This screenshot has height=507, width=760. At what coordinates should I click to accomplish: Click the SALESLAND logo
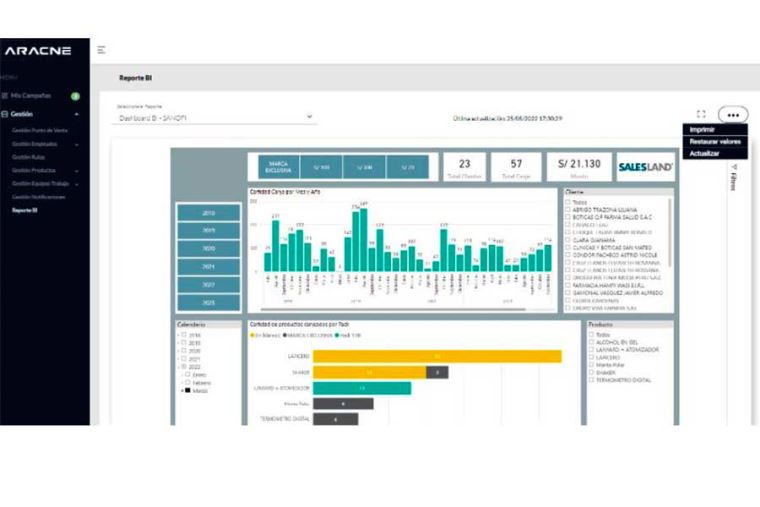(645, 167)
